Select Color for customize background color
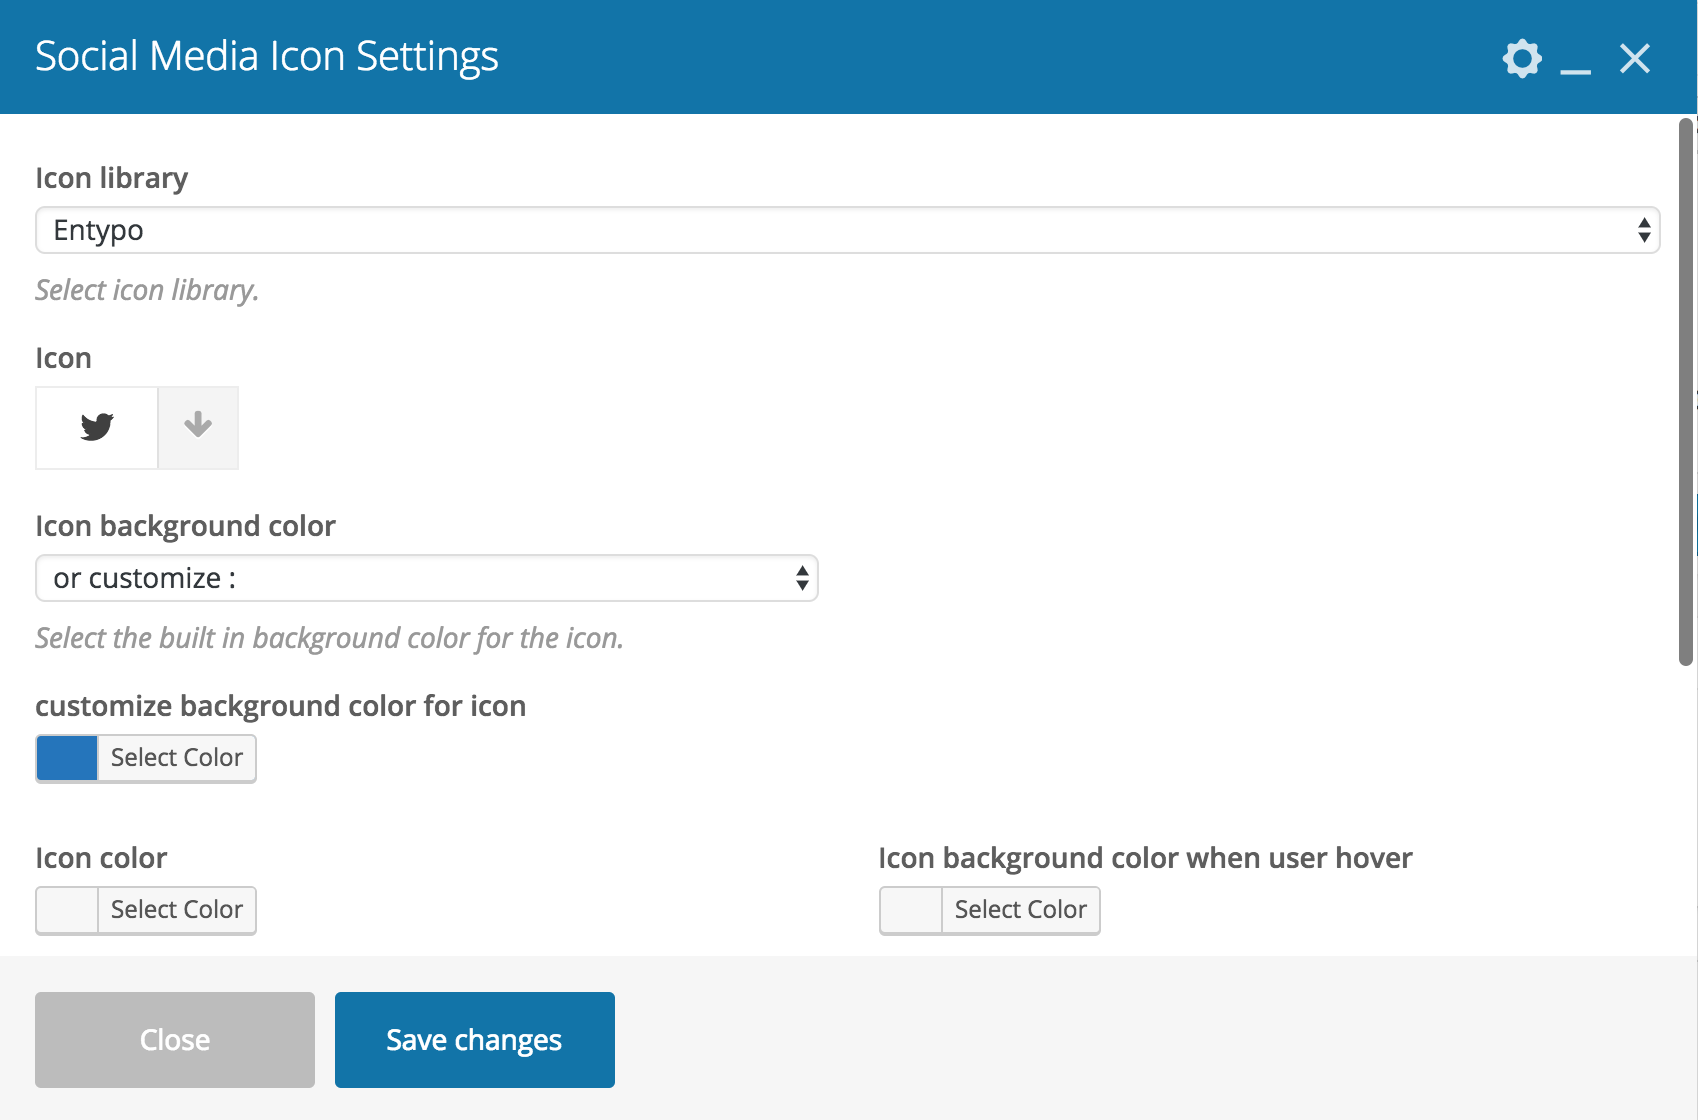Viewport: 1698px width, 1120px height. tap(177, 758)
